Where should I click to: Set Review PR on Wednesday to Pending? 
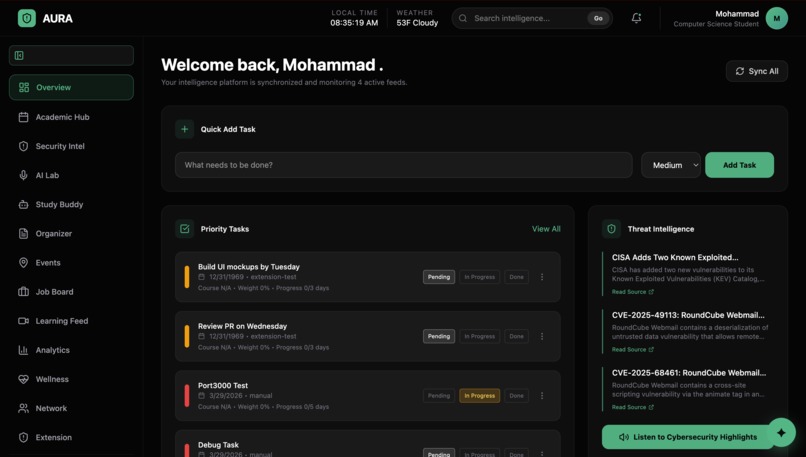[438, 336]
